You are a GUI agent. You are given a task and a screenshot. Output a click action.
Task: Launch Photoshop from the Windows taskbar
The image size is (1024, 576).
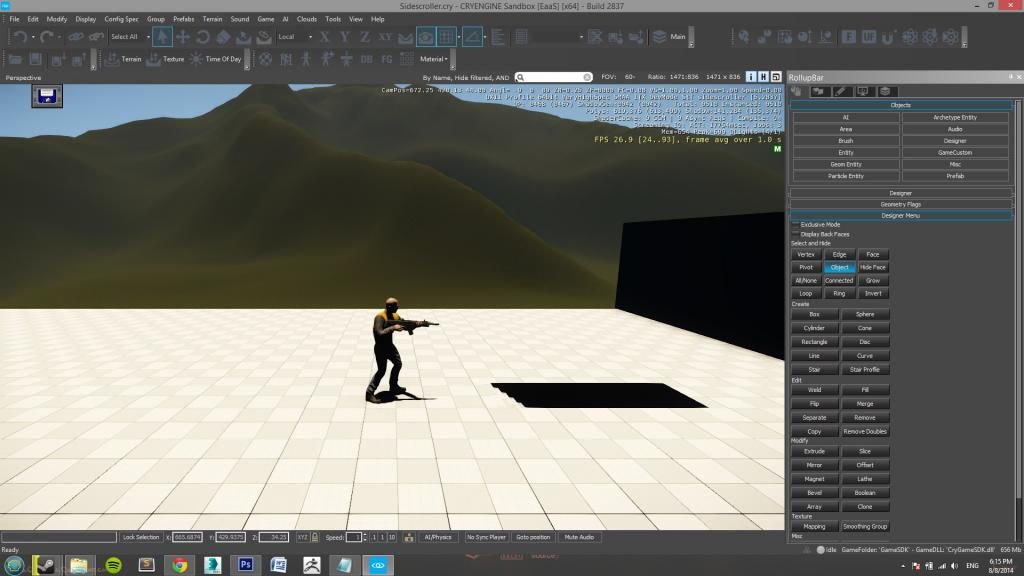click(245, 564)
